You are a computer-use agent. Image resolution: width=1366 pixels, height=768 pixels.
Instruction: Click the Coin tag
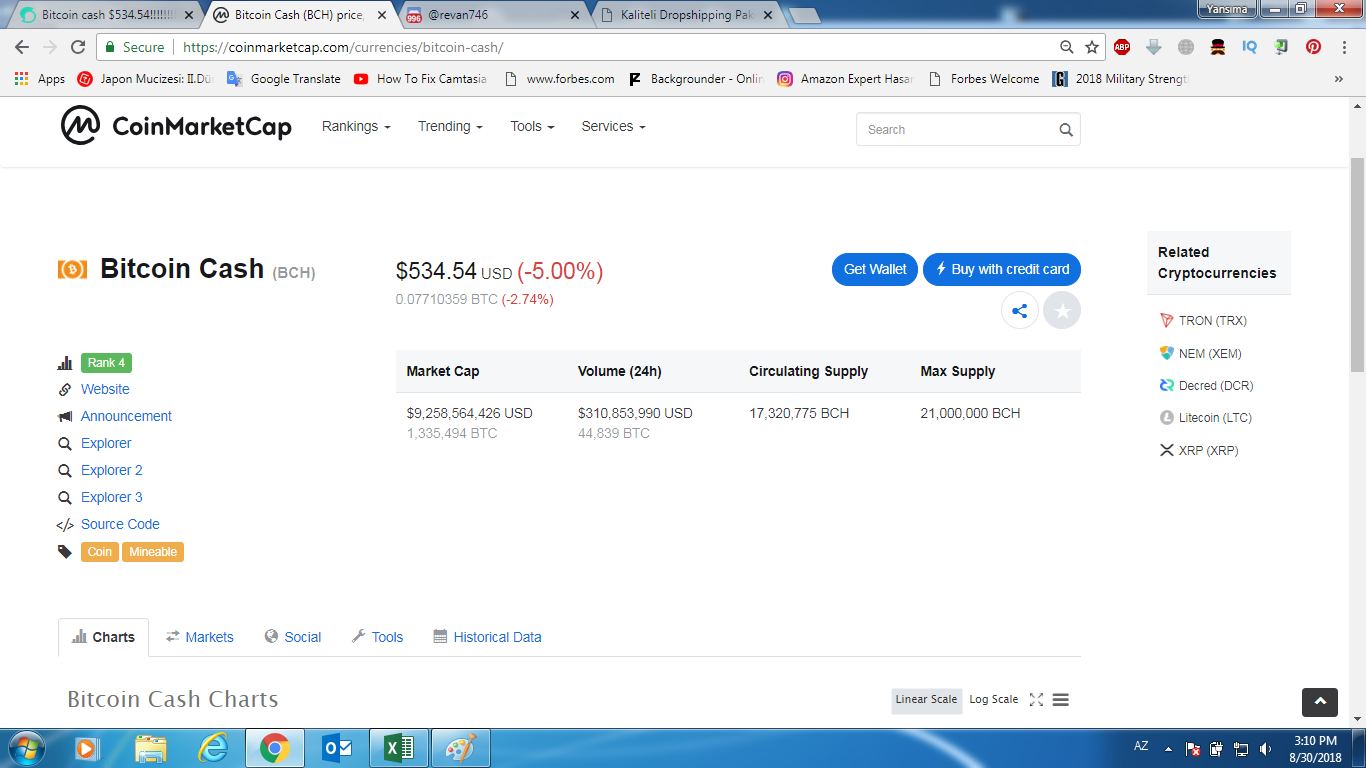tap(100, 552)
